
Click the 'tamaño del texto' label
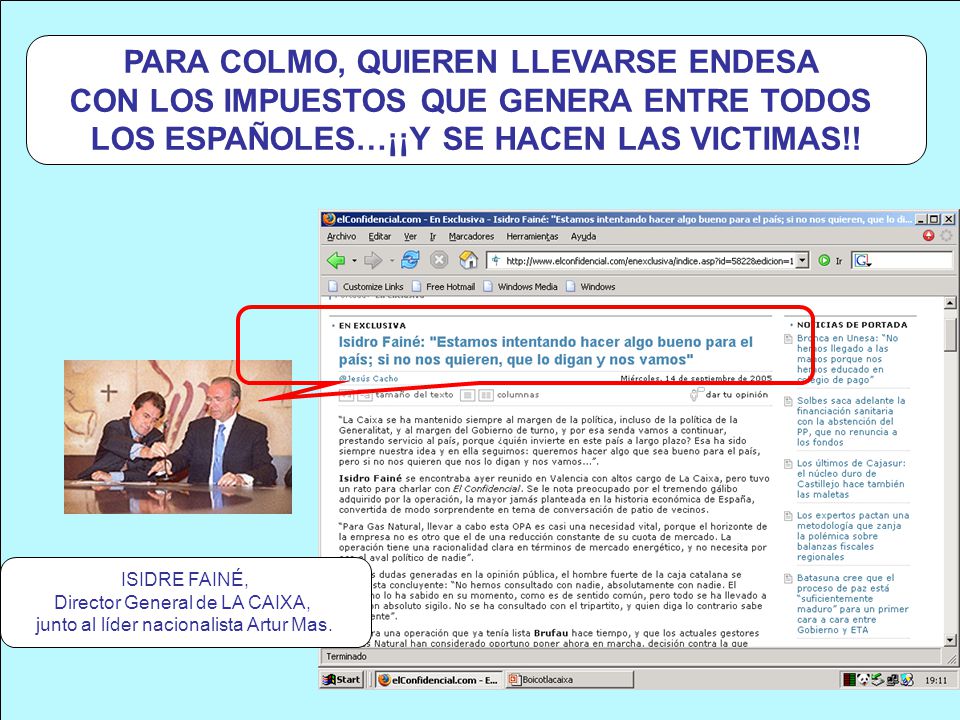[x=414, y=395]
